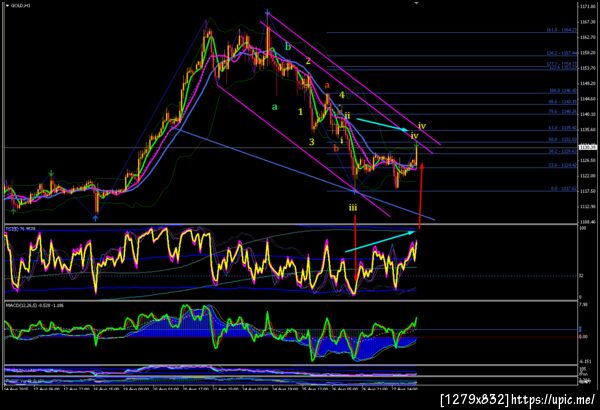Screen dimensions: 600x410
Task: Select the 1153.70 price axis label
Action: (588, 68)
